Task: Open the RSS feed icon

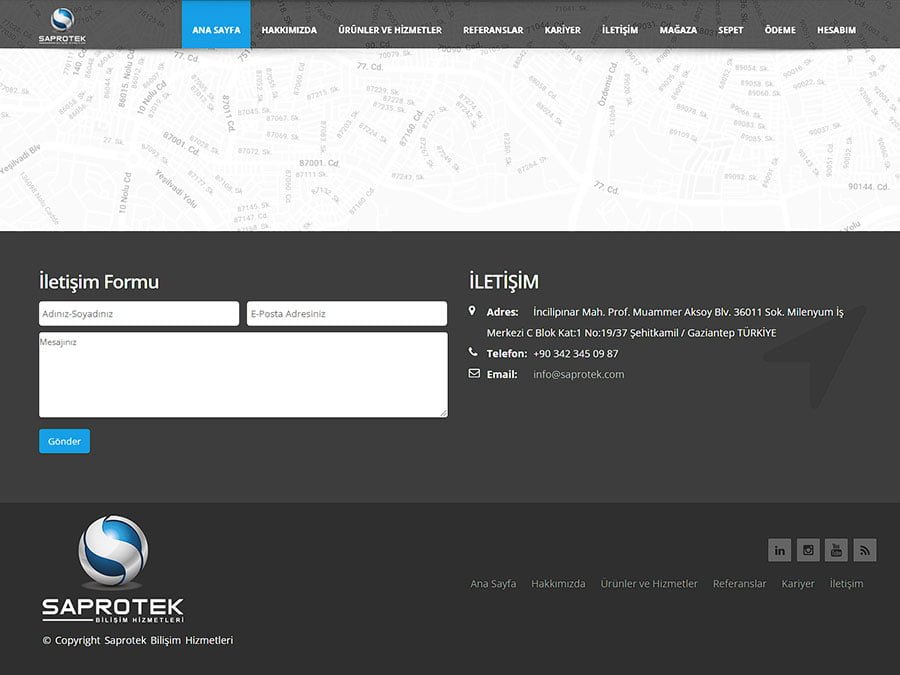Action: click(865, 550)
